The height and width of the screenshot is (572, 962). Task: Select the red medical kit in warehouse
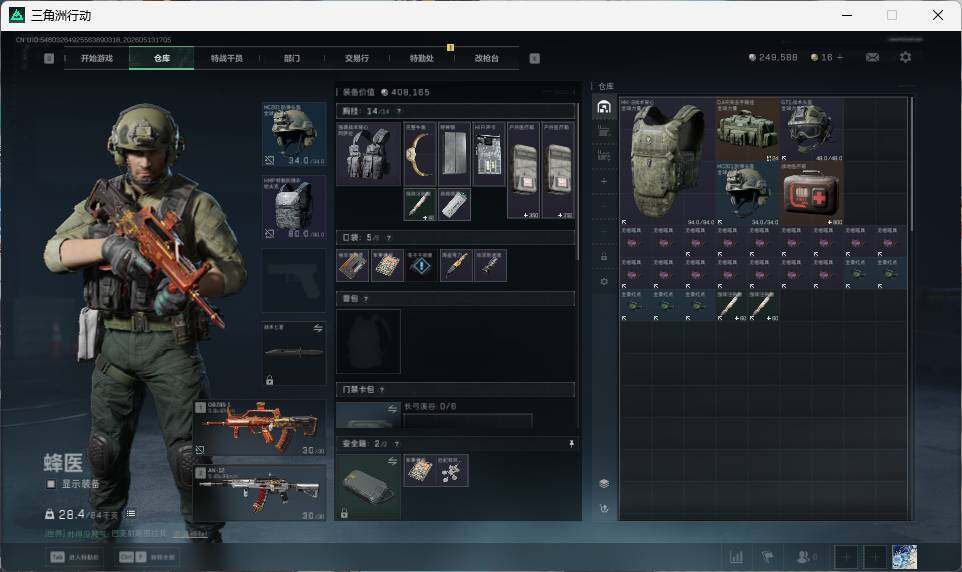[811, 193]
